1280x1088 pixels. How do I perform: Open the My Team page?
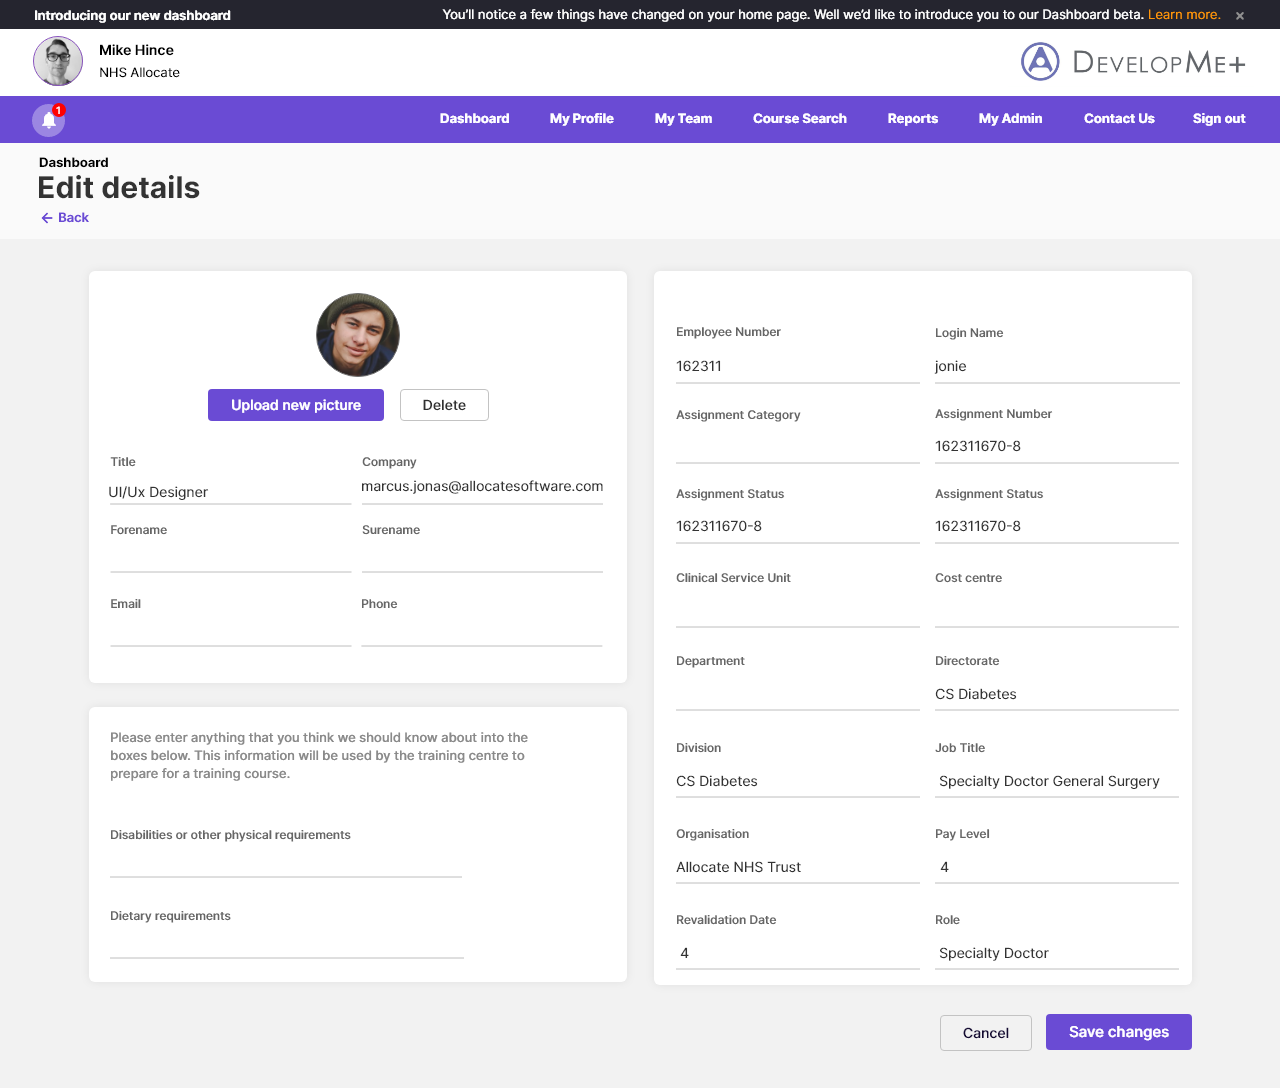683,119
